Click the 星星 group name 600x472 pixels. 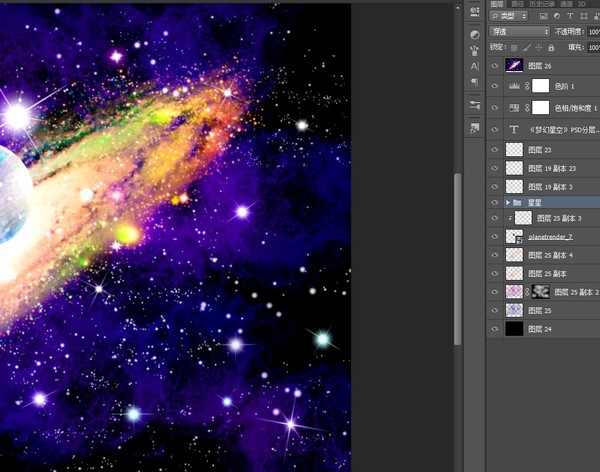click(535, 203)
